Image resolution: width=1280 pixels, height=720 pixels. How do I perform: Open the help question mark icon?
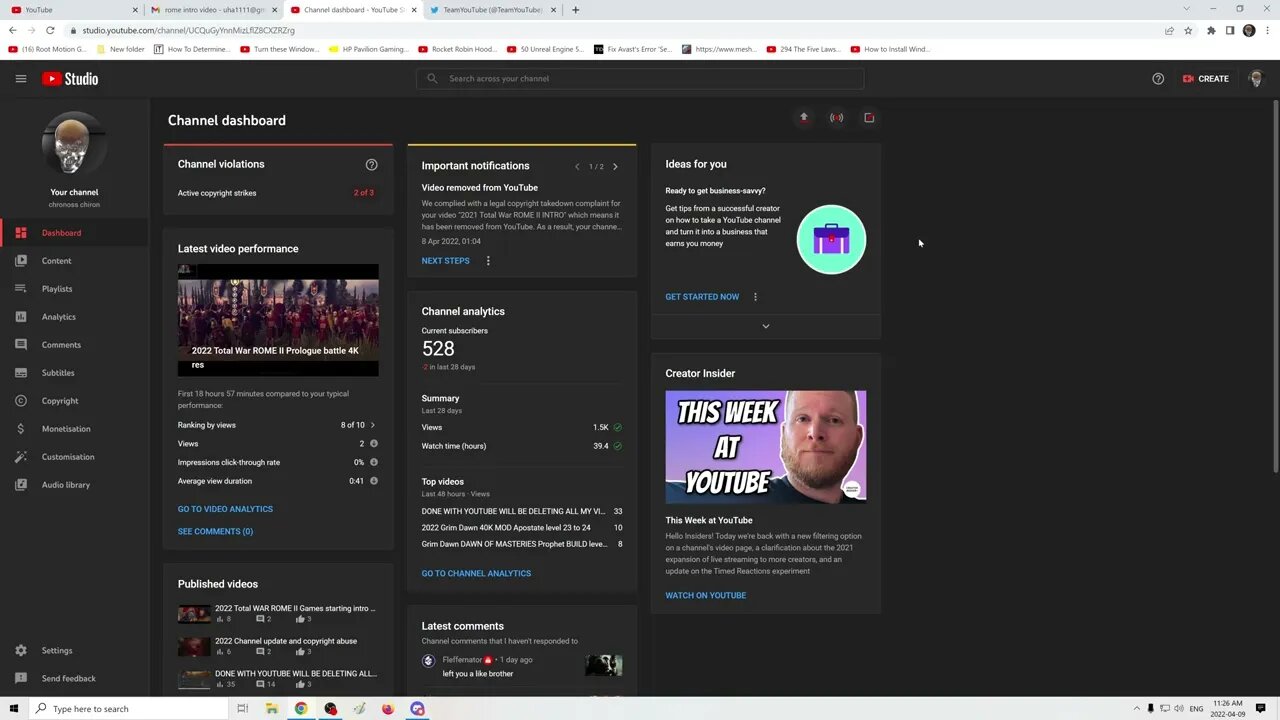1158,79
